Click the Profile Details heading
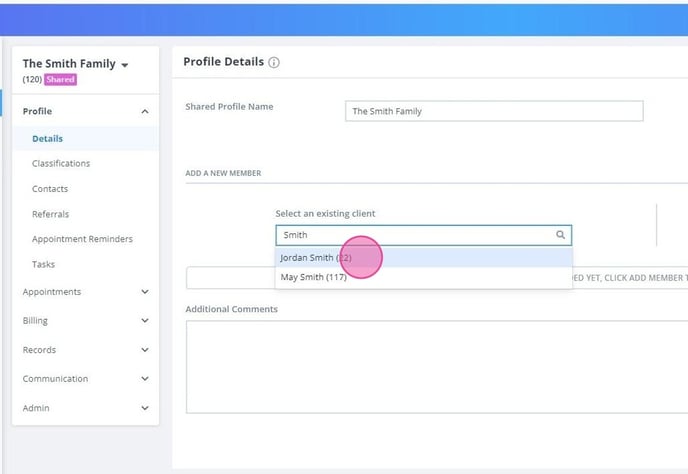The width and height of the screenshot is (688, 474). pos(224,62)
